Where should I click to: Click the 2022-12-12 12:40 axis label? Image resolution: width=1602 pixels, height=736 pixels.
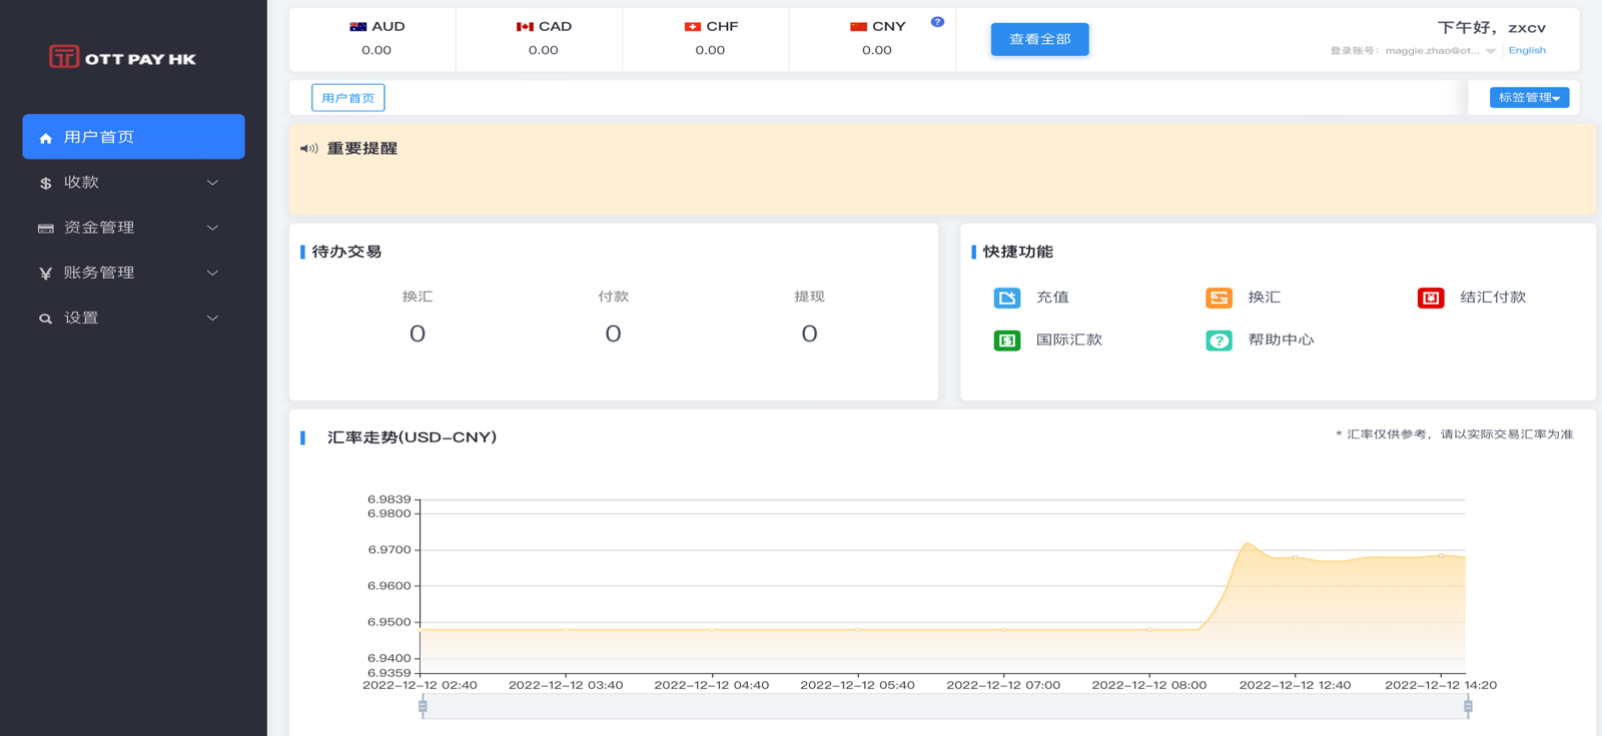click(1295, 685)
